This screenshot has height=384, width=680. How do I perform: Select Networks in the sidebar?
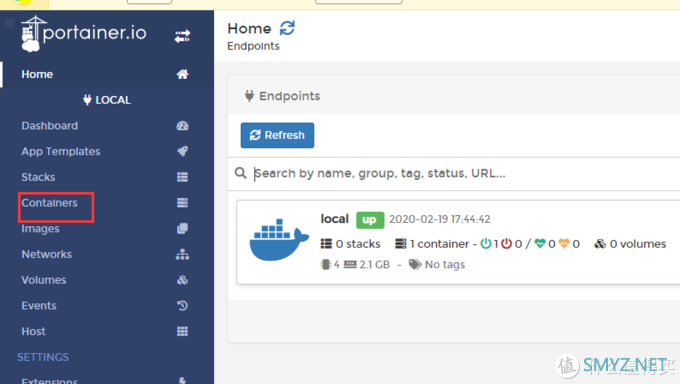point(47,254)
